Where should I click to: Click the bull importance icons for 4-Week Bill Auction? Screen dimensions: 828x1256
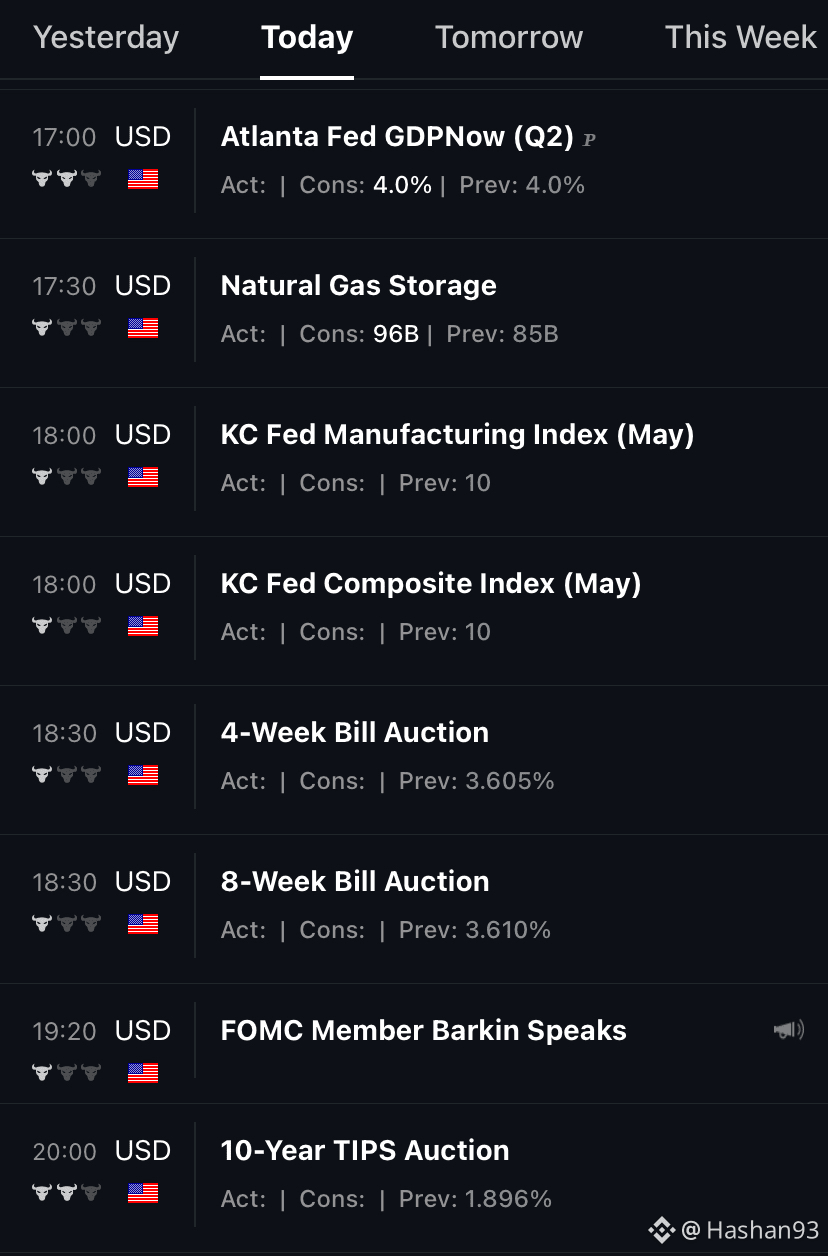pyautogui.click(x=66, y=775)
